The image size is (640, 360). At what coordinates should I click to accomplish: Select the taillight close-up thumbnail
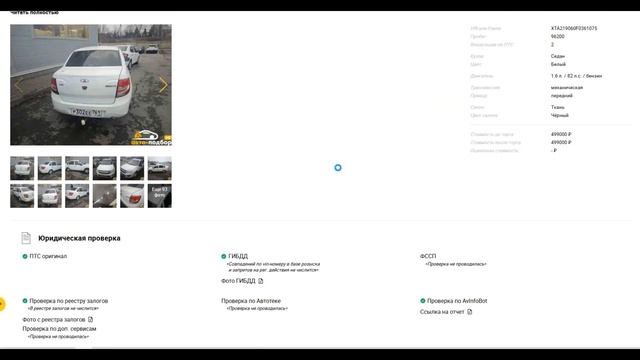(132, 196)
